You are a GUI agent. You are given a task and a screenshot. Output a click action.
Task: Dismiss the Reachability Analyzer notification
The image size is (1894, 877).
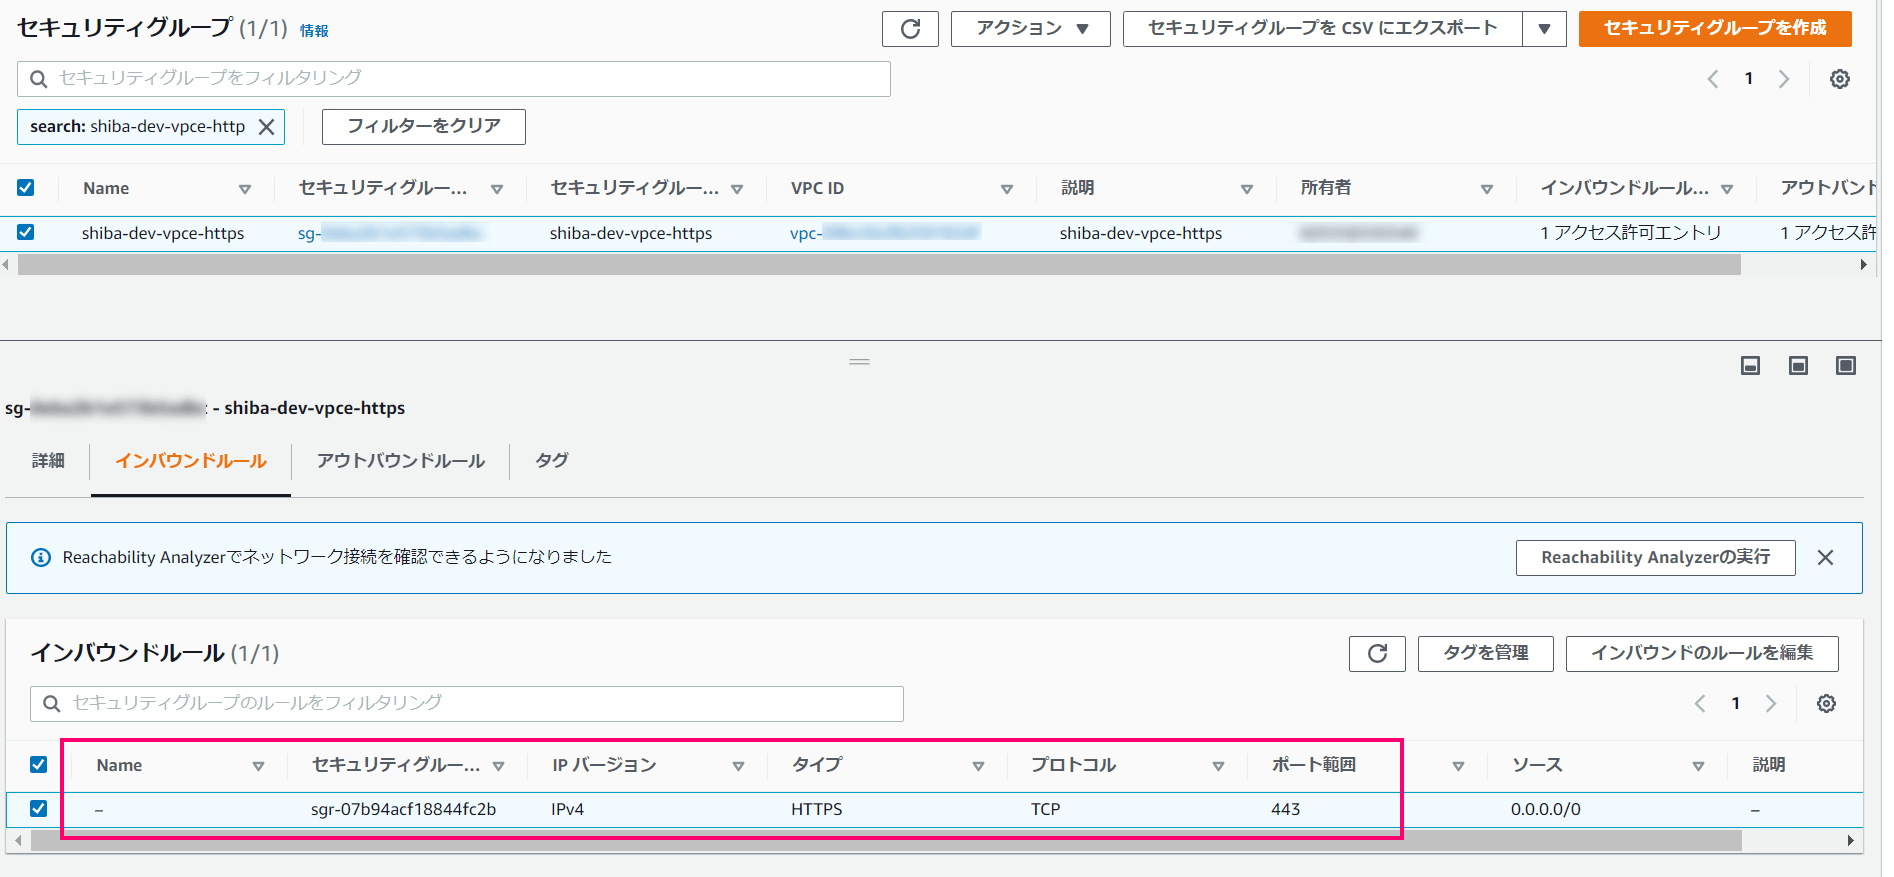tap(1825, 558)
